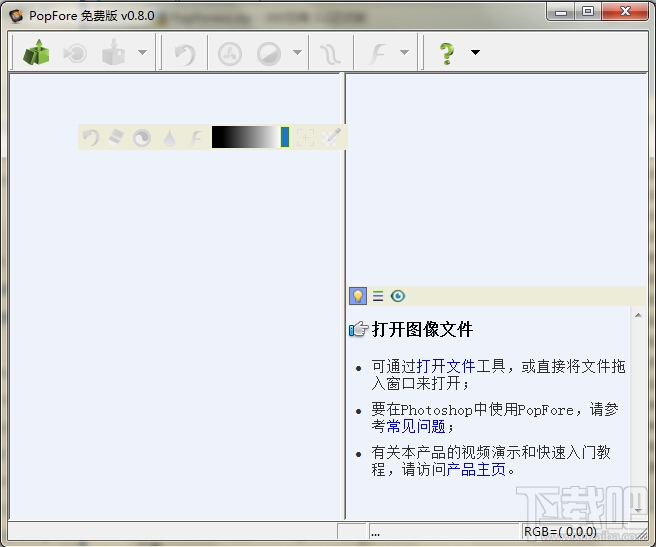Screen dimensions: 656x547
Task: Click the pointing hand icon beside heading
Action: 359,329
